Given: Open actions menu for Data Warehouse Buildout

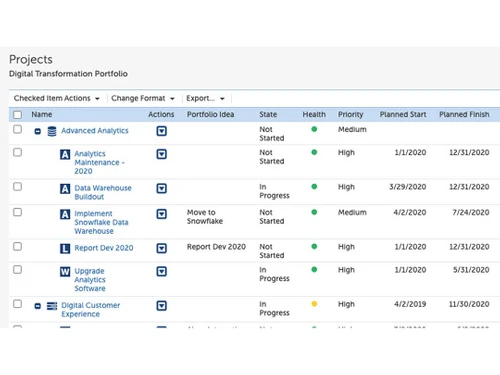Looking at the screenshot, I should click(x=162, y=188).
